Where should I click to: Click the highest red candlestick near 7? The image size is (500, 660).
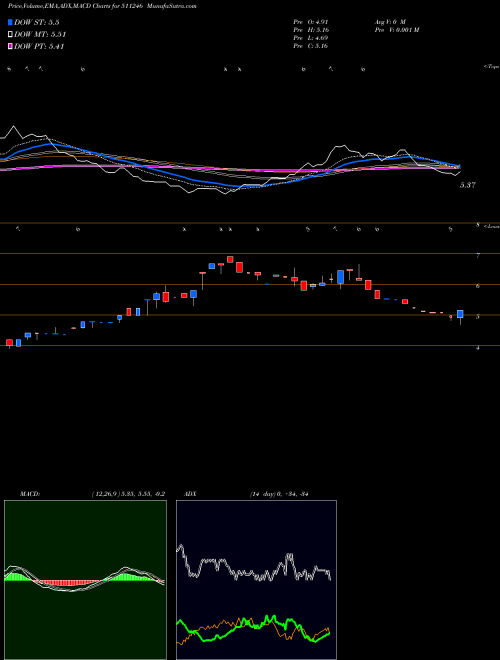(230, 259)
